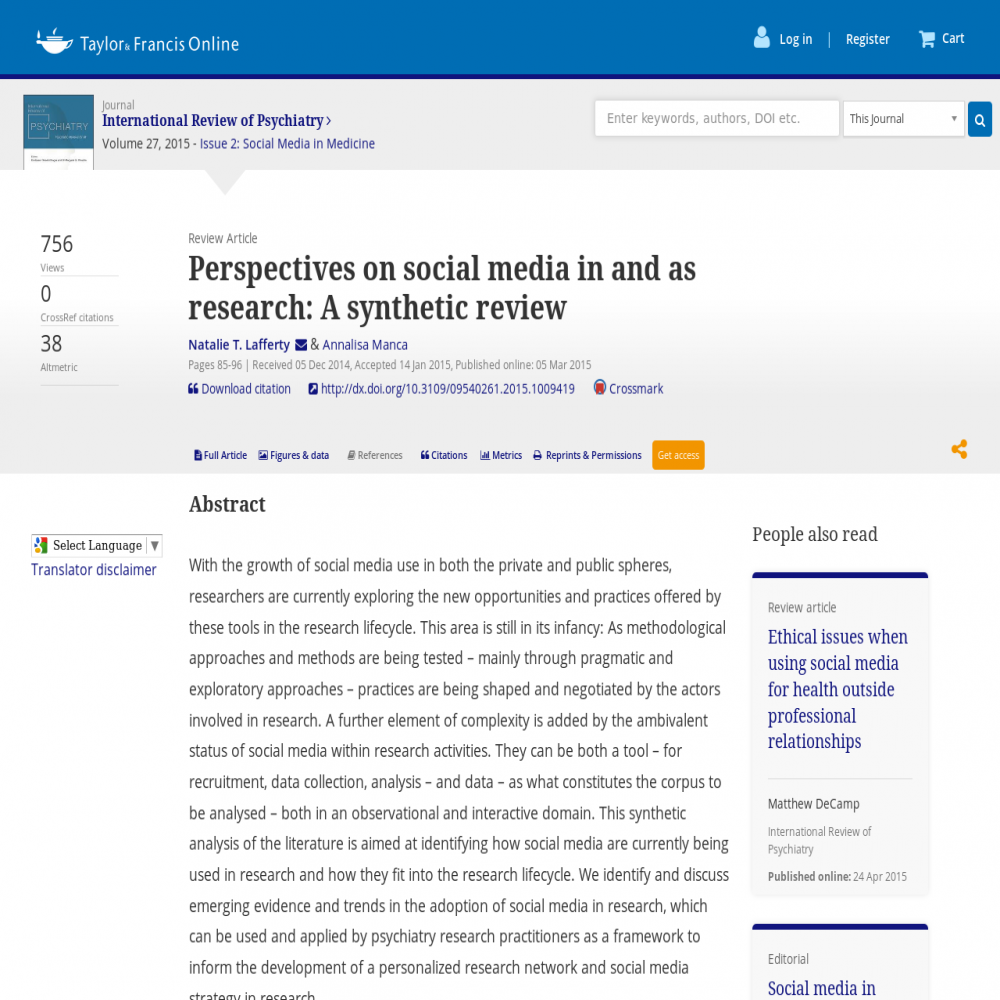1000x1000 pixels.
Task: Open Issue 2: Social Media in Medicine link
Action: click(287, 143)
